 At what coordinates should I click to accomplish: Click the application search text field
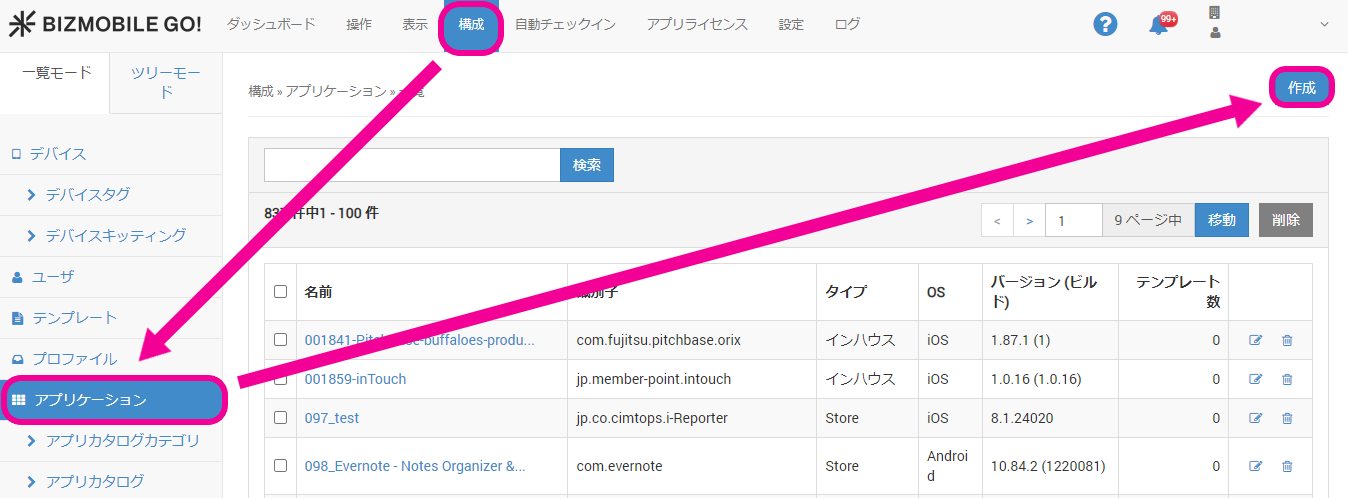pyautogui.click(x=411, y=165)
